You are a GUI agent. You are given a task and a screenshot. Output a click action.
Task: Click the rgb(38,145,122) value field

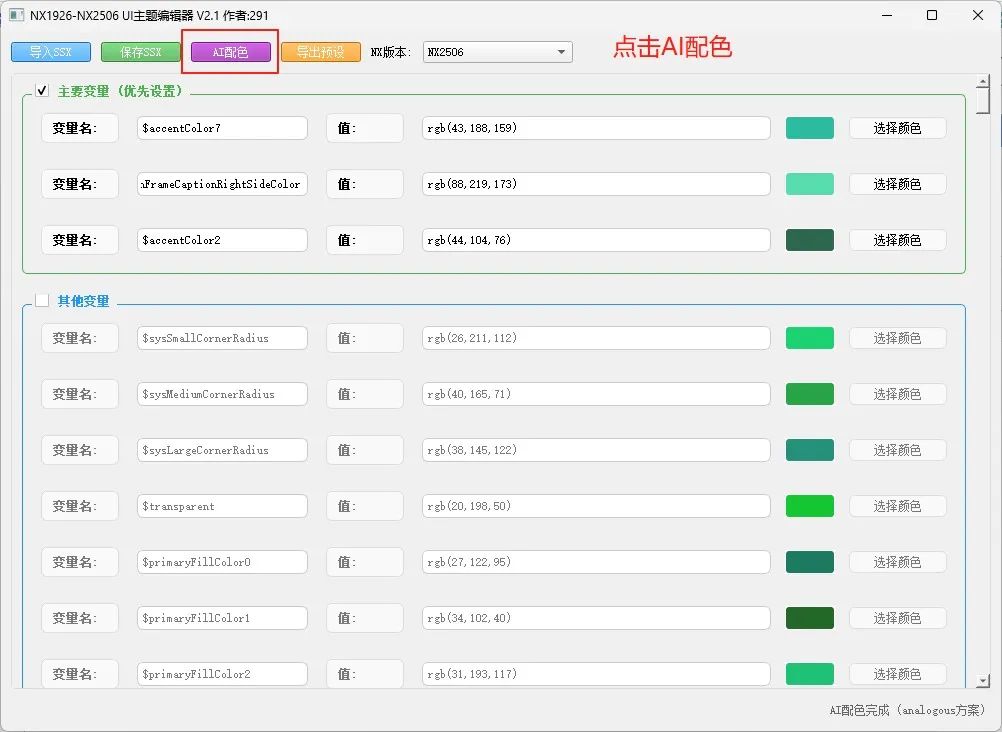coord(596,450)
